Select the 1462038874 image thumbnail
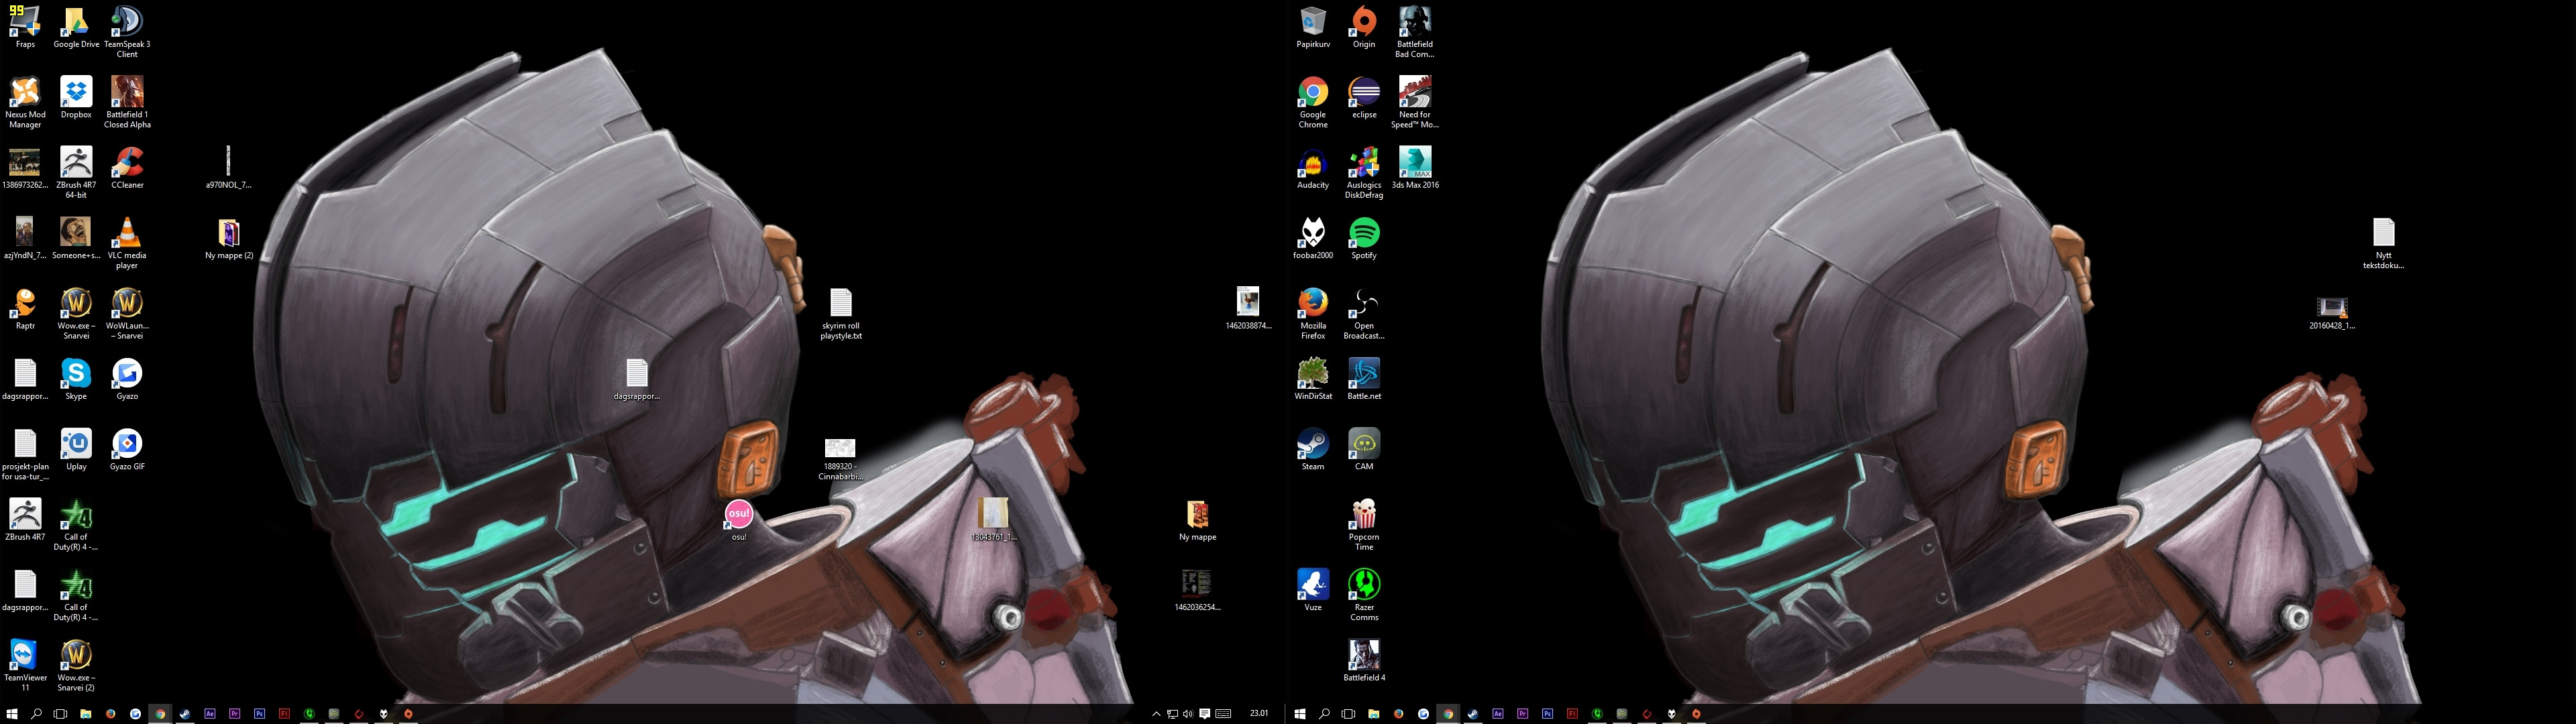The height and width of the screenshot is (724, 2576). (x=1248, y=308)
